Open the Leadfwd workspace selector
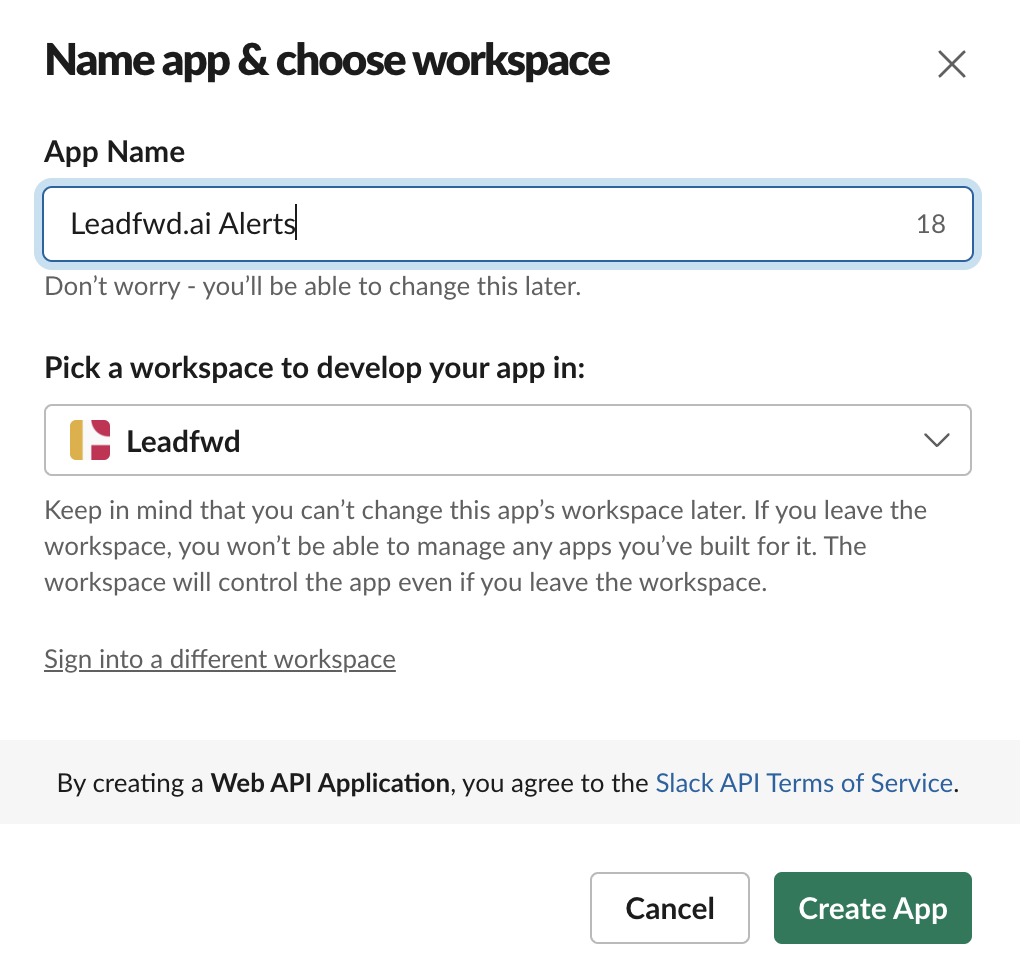Screen dimensions: 1020x978 tap(507, 440)
